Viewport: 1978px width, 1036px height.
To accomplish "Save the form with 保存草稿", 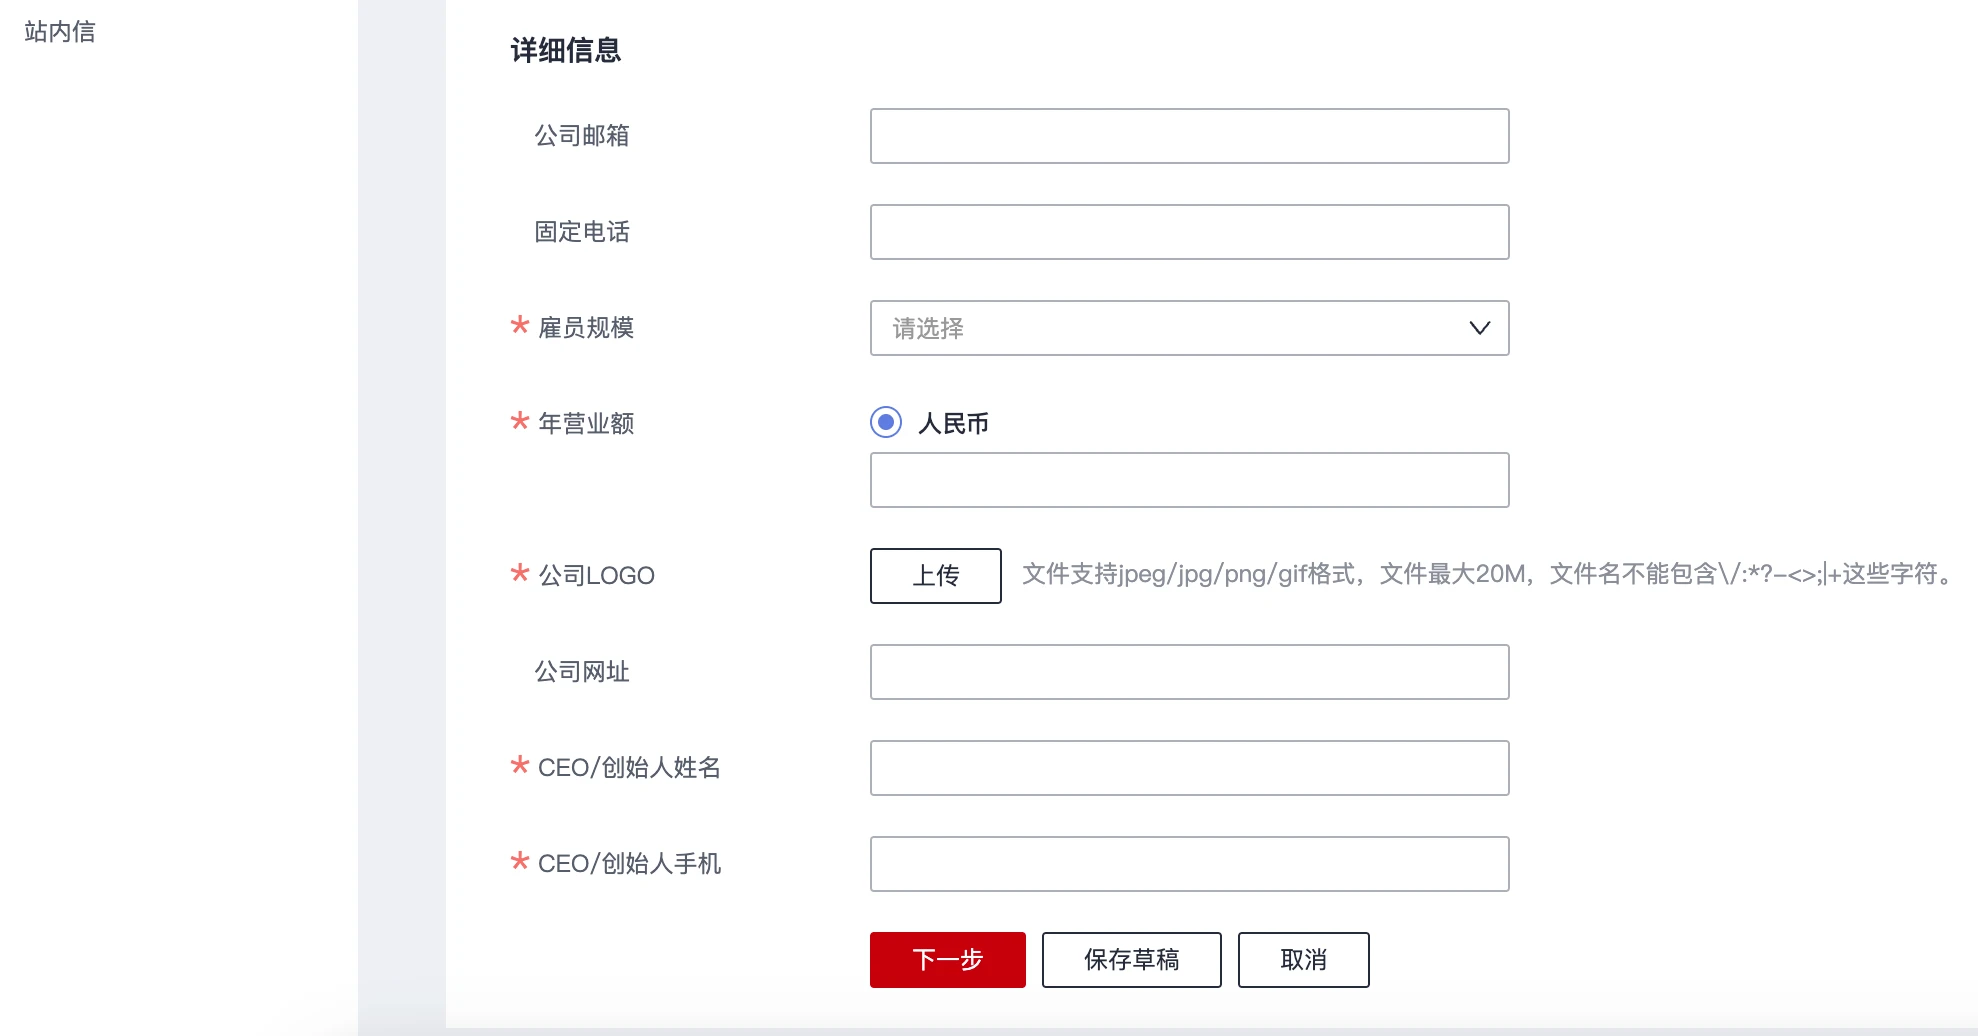I will (x=1131, y=960).
